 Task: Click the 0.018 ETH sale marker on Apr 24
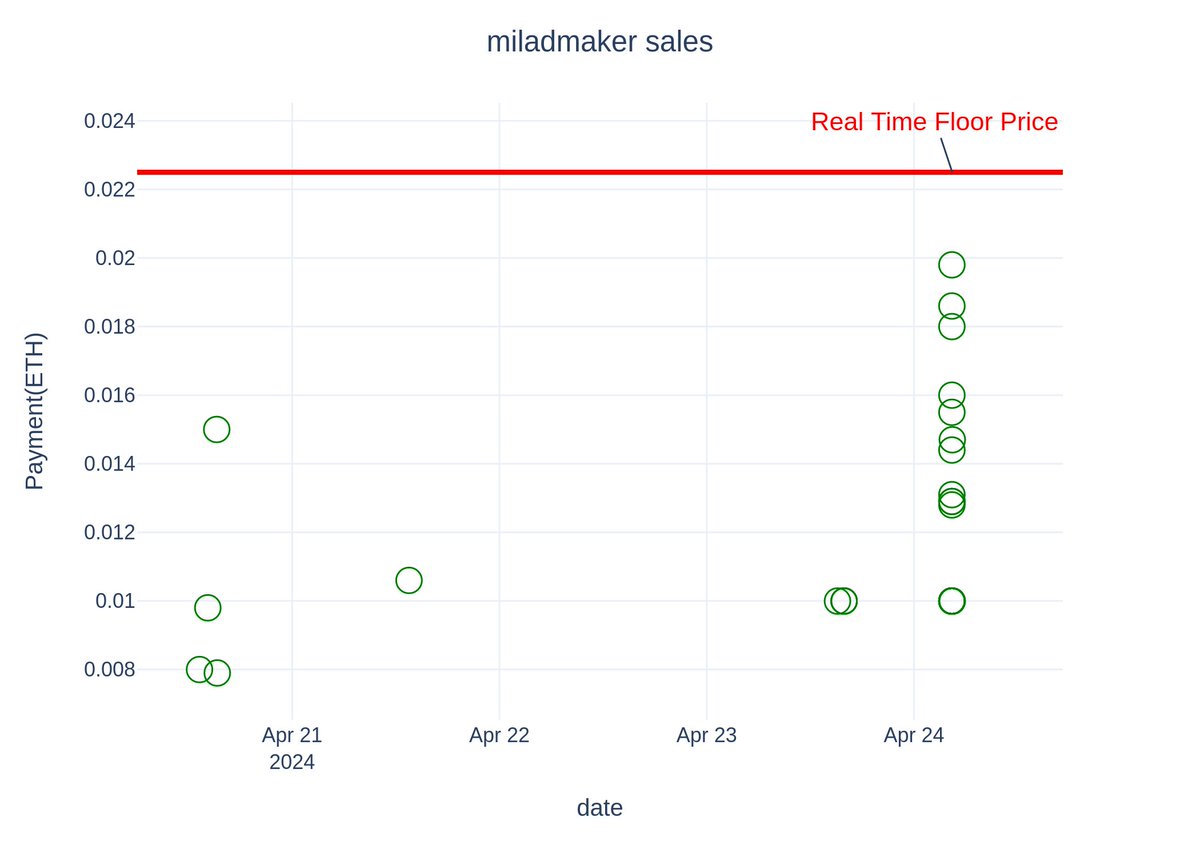[952, 326]
